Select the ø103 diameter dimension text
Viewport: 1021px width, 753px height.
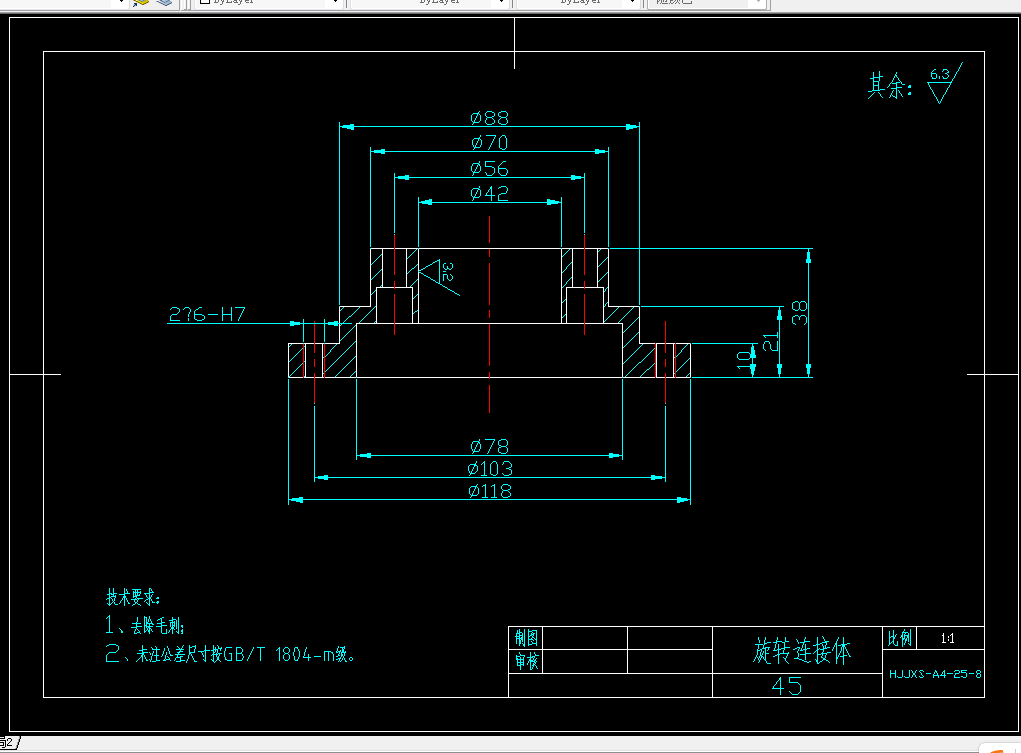(490, 469)
